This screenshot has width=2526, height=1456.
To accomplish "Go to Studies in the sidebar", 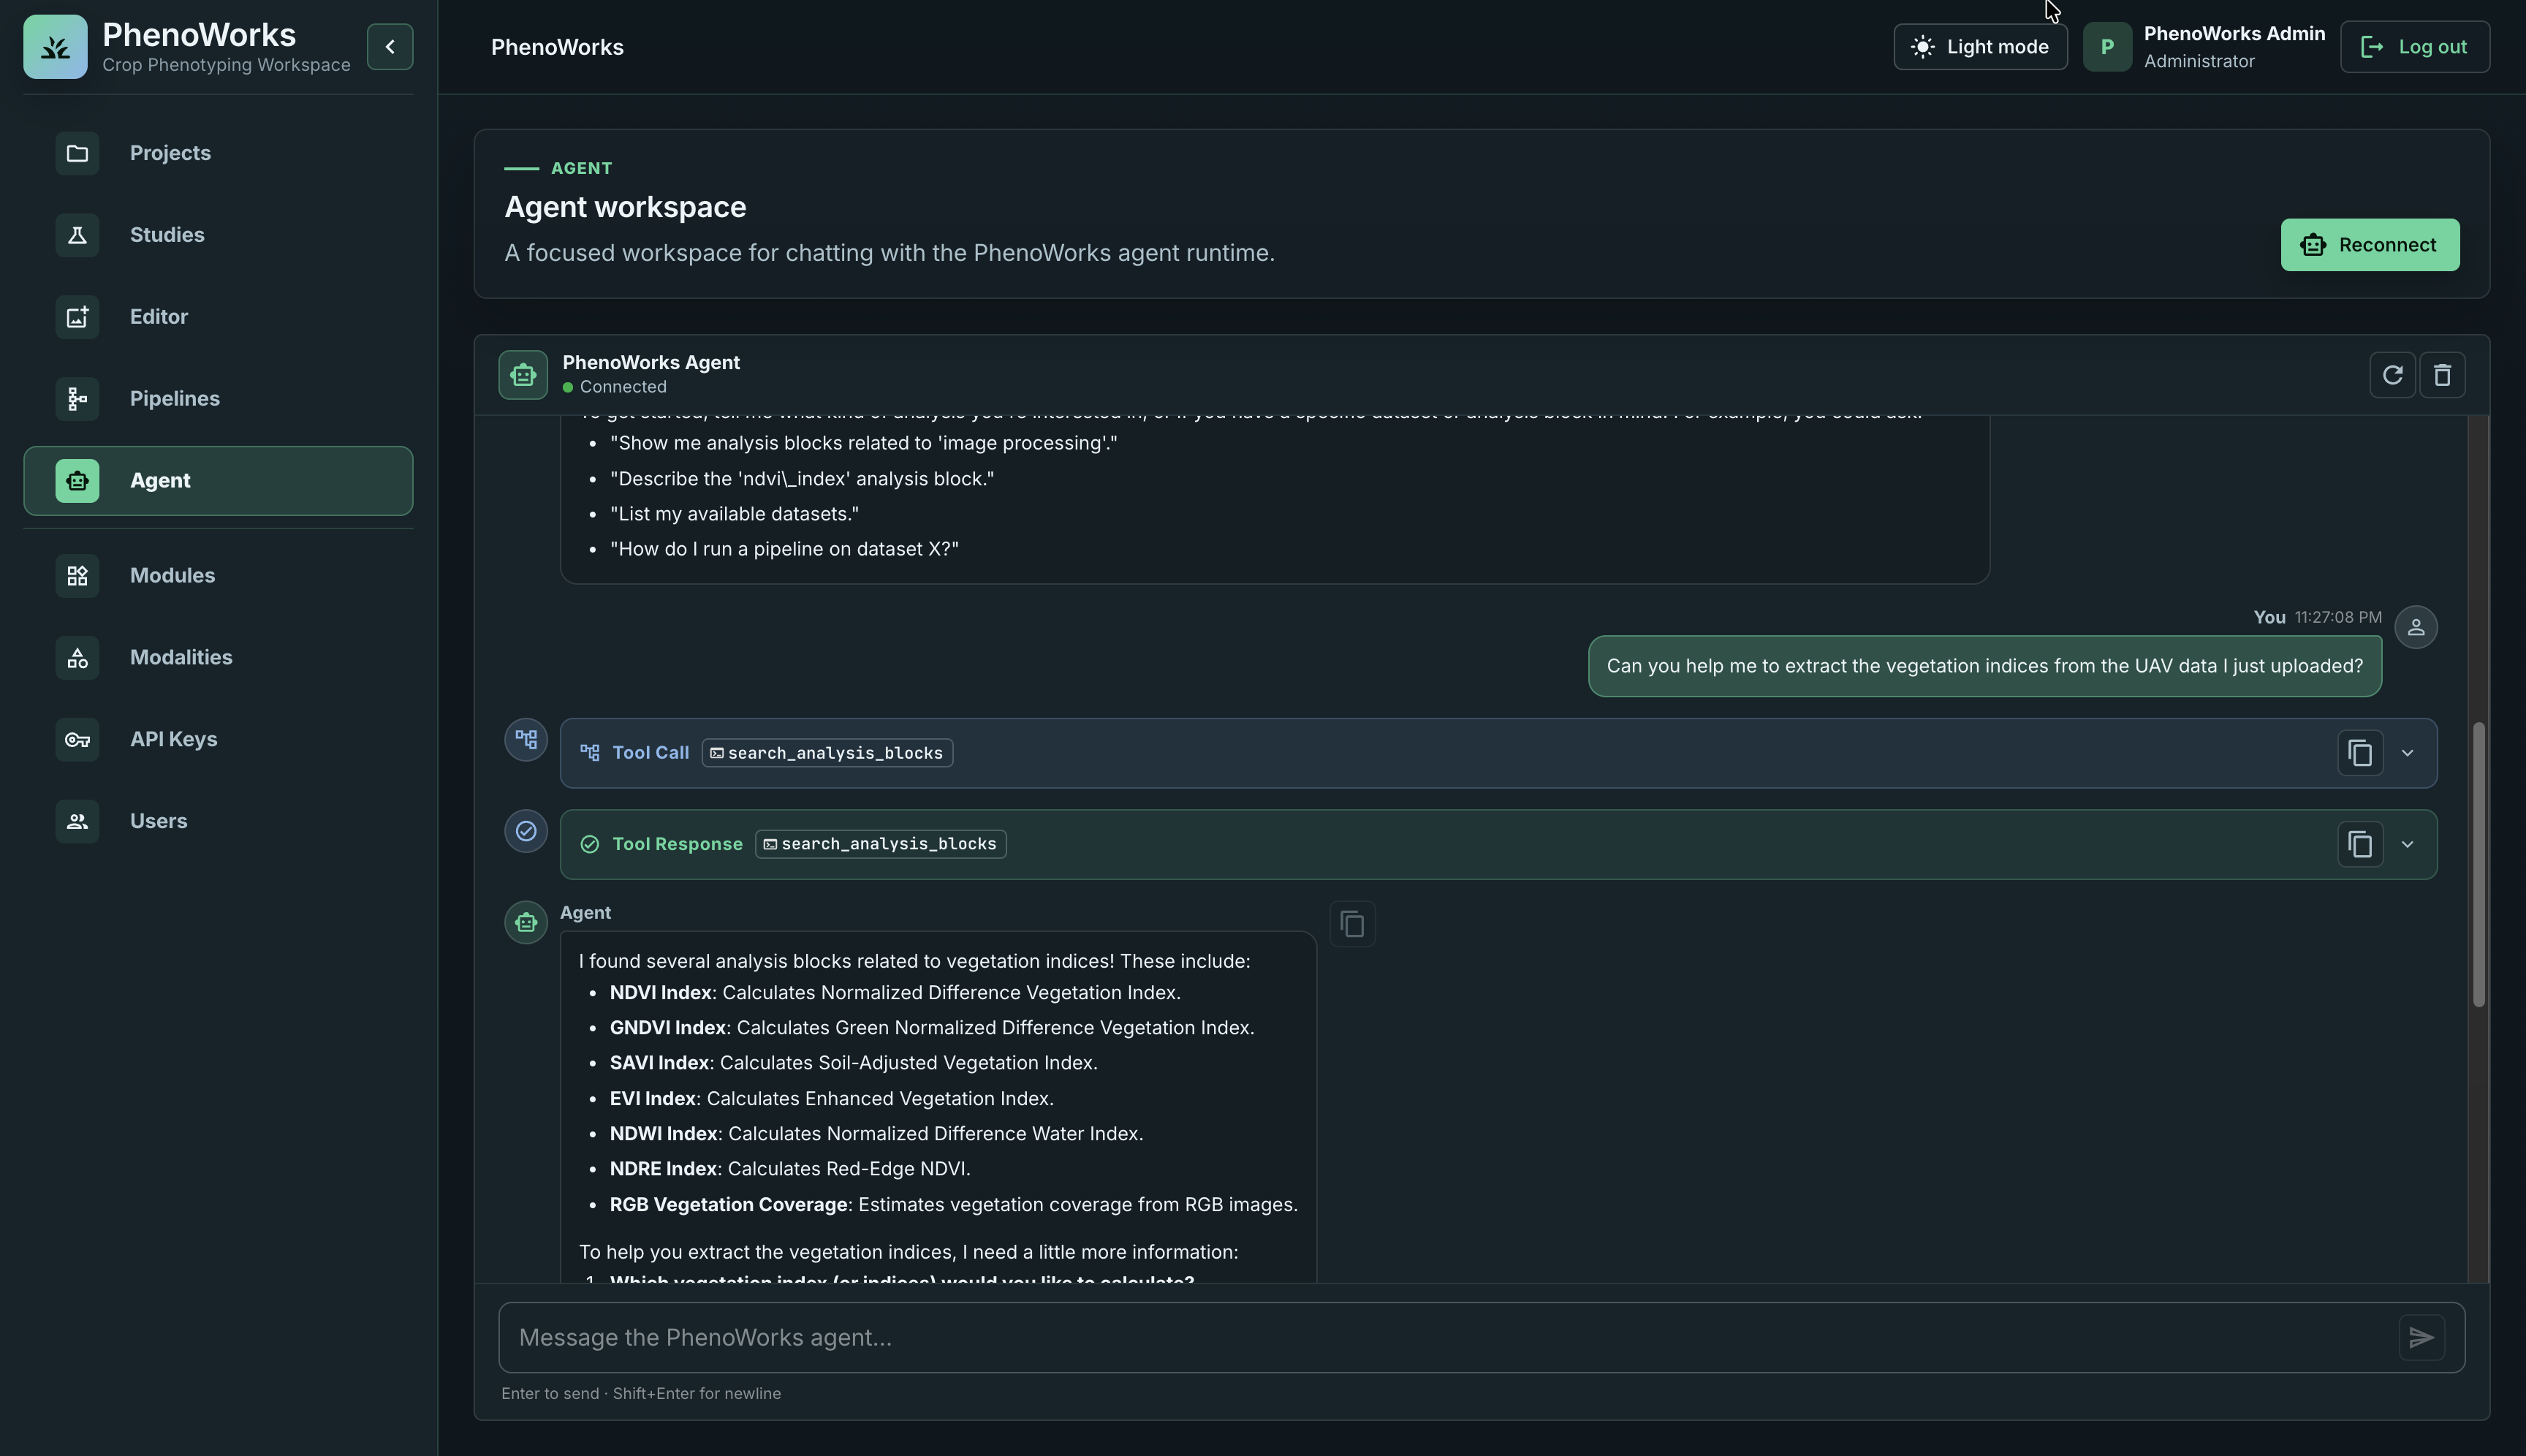I will (218, 235).
